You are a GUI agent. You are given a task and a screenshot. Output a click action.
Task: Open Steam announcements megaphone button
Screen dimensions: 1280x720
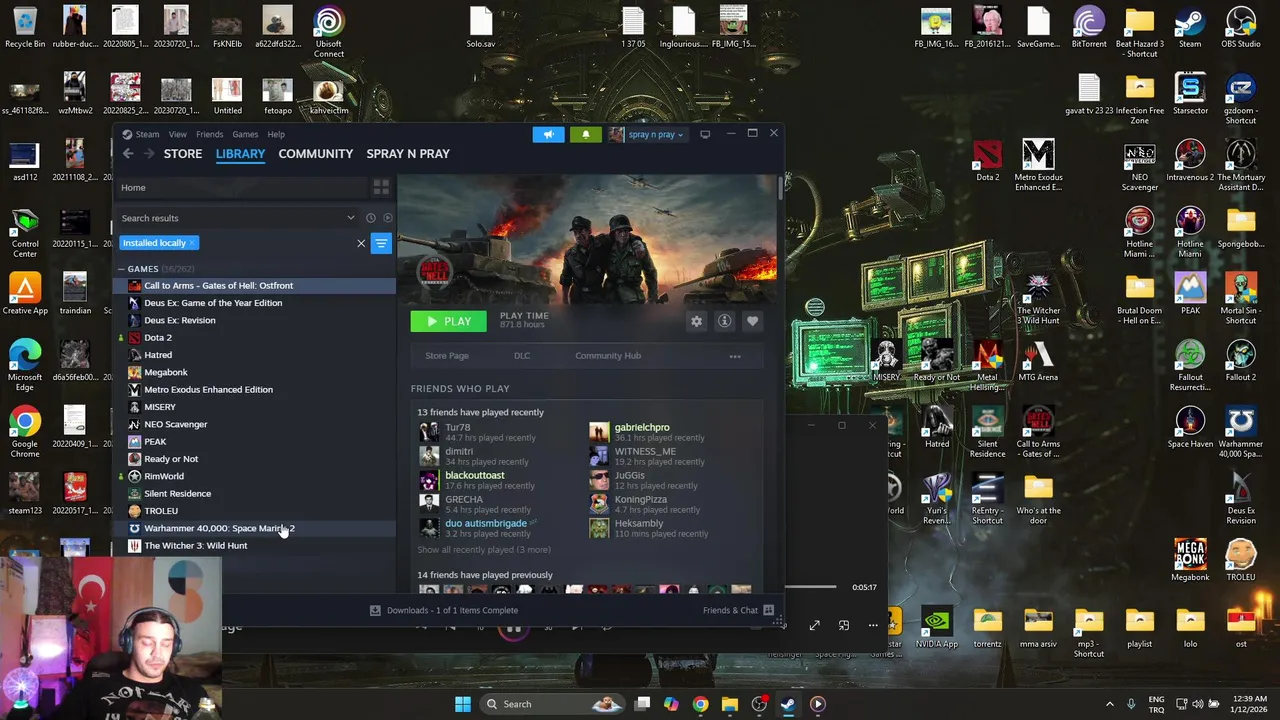[548, 134]
